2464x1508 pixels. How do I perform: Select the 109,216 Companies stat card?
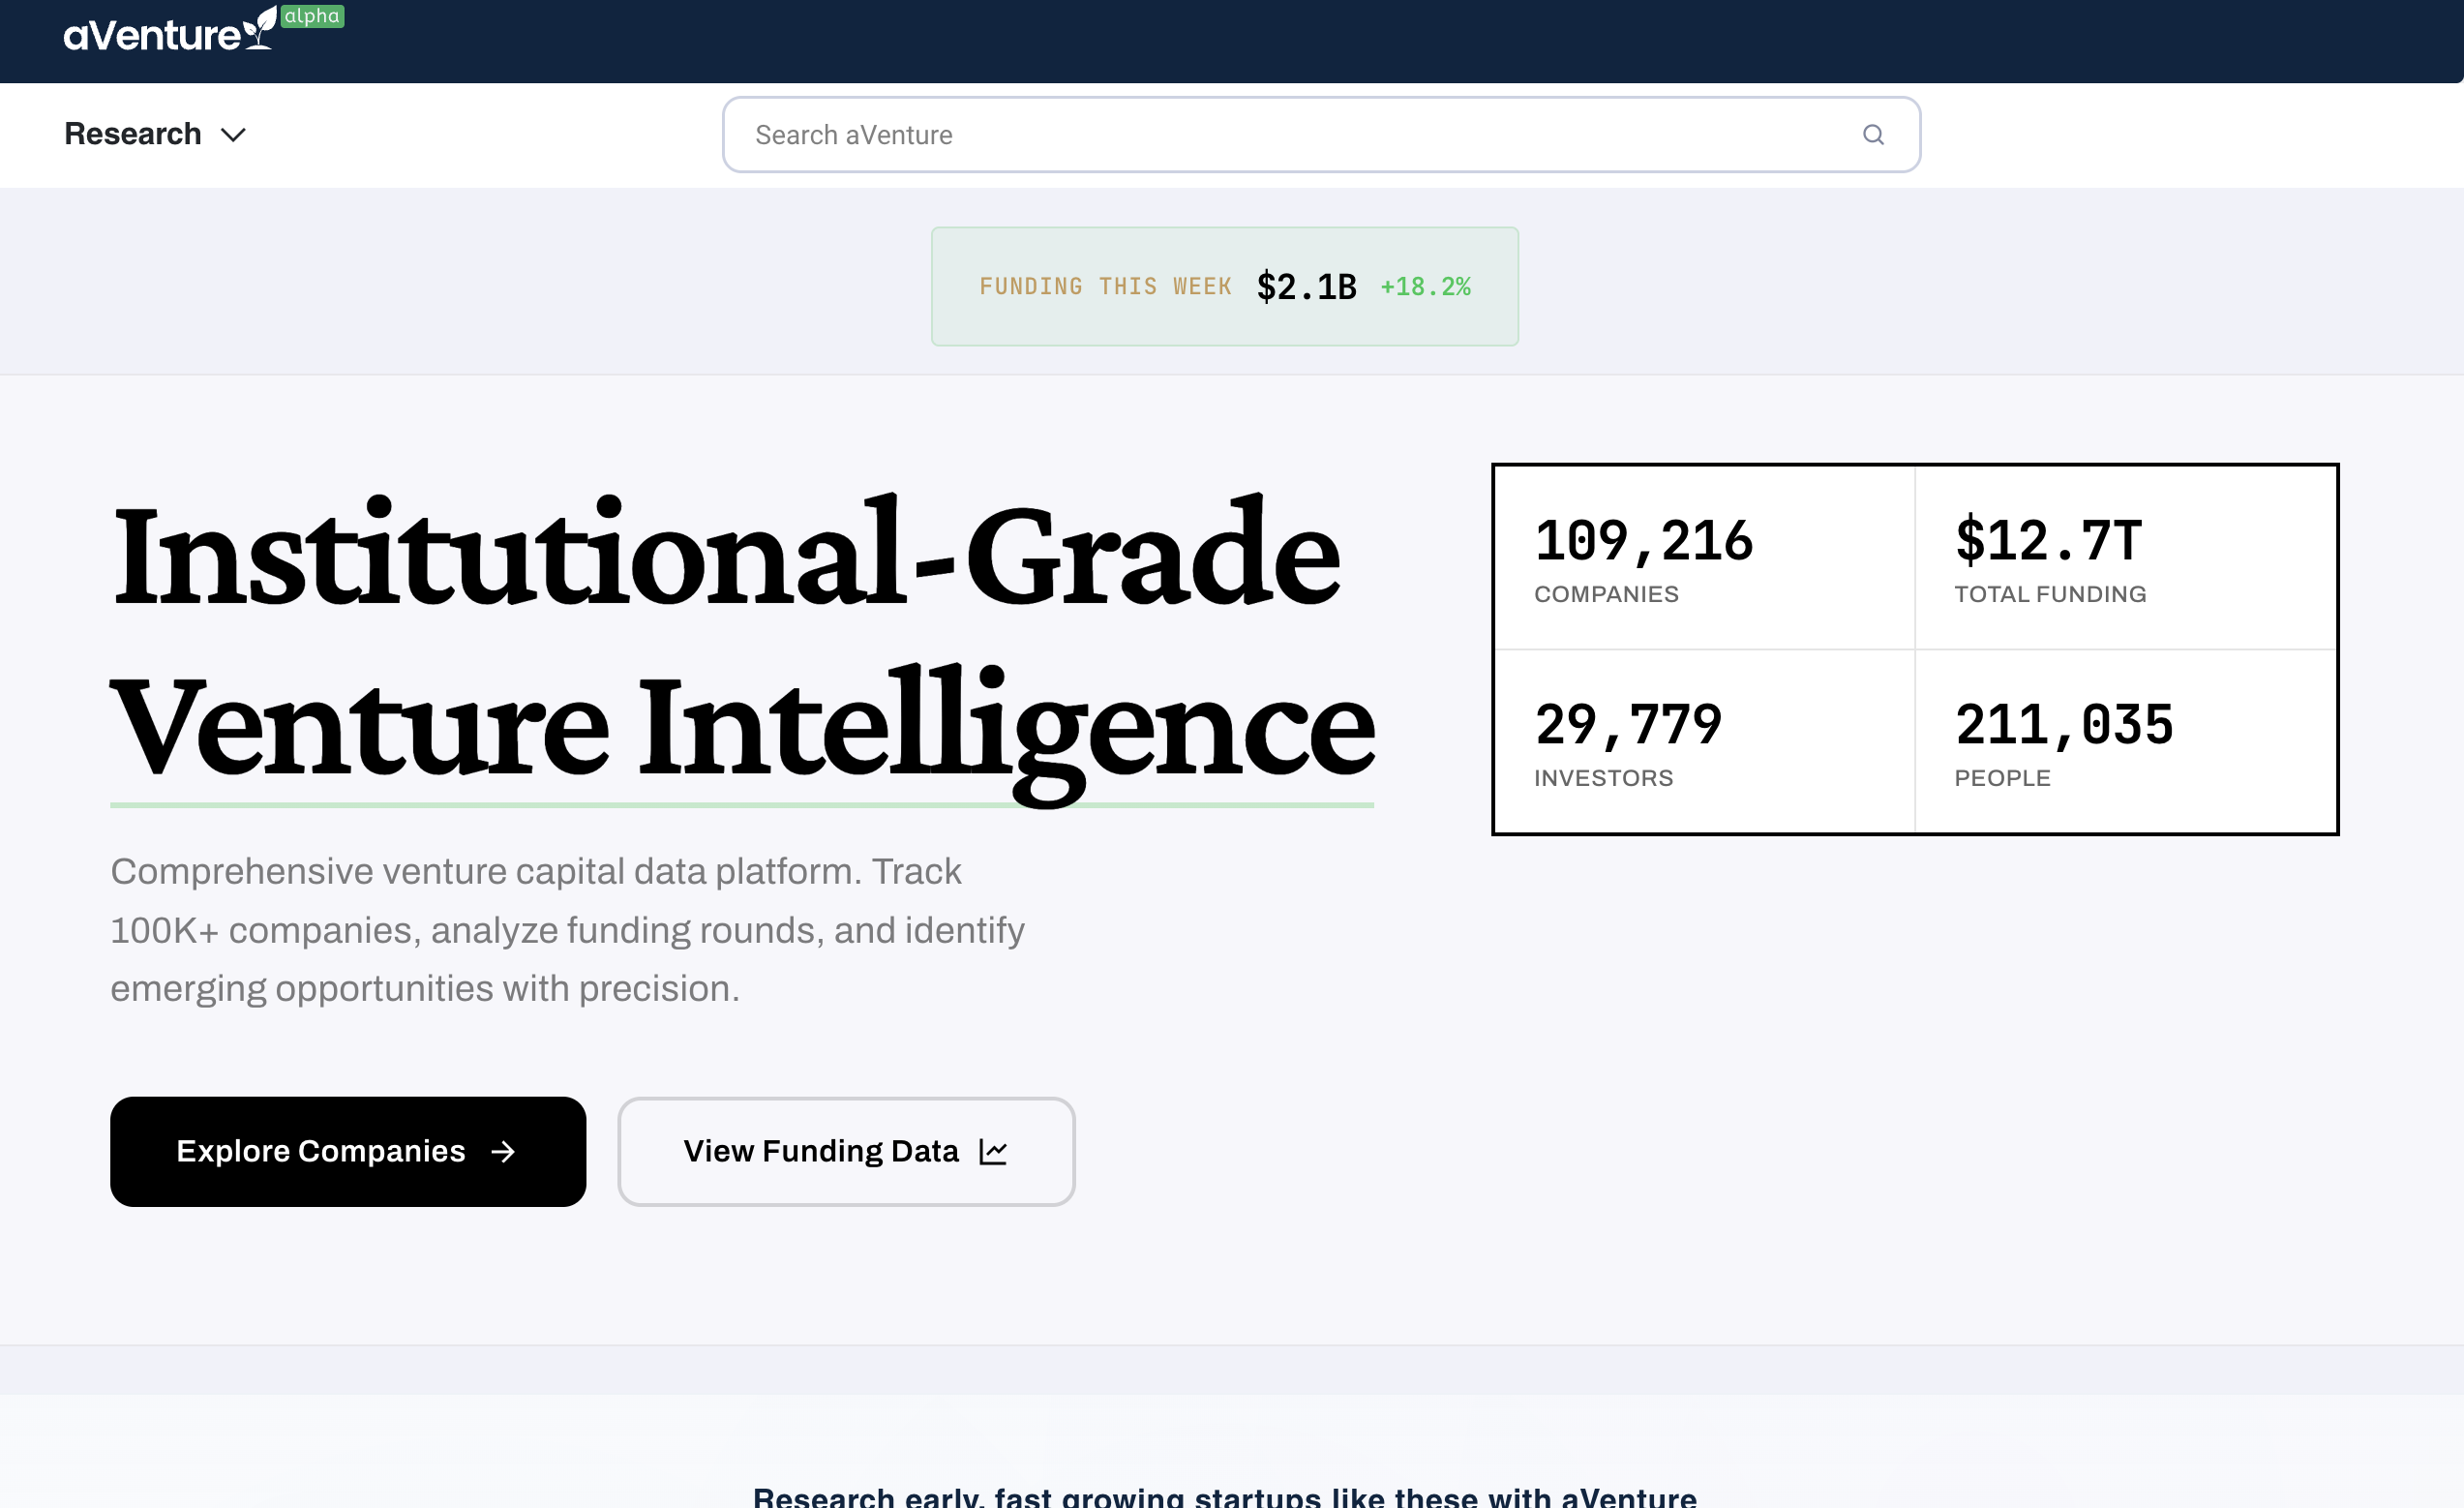tap(1703, 558)
